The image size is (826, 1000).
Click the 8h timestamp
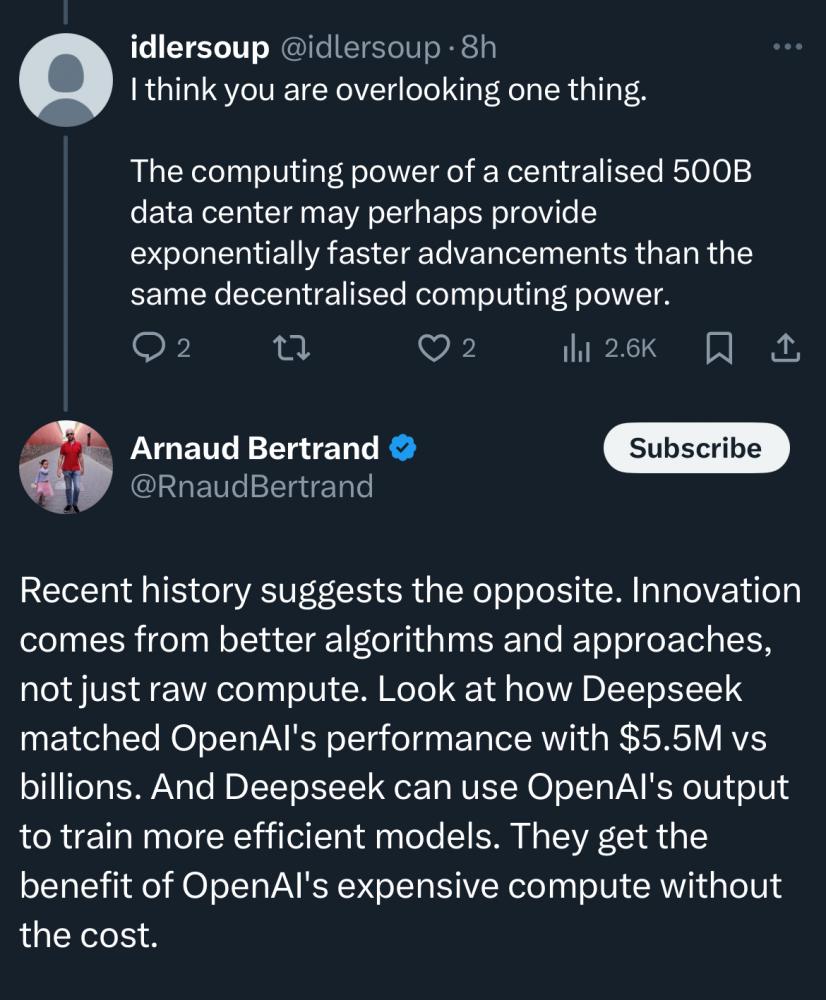pos(478,47)
